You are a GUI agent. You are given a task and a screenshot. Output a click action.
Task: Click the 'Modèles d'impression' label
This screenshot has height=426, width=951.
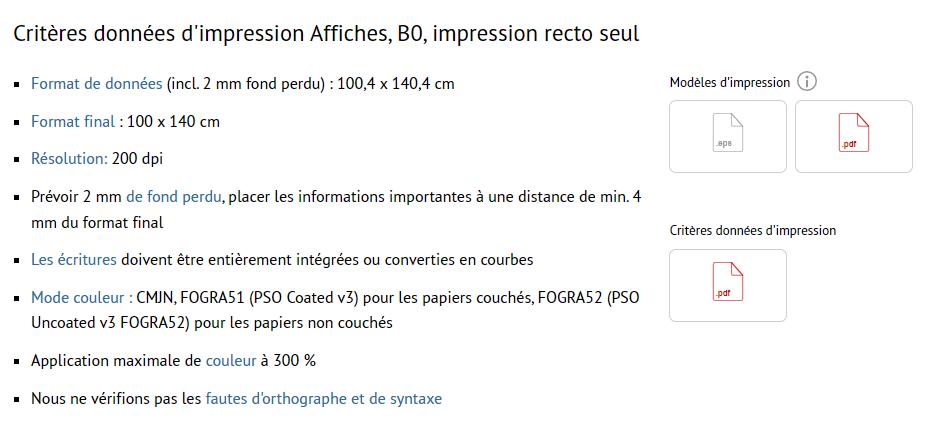pos(729,82)
